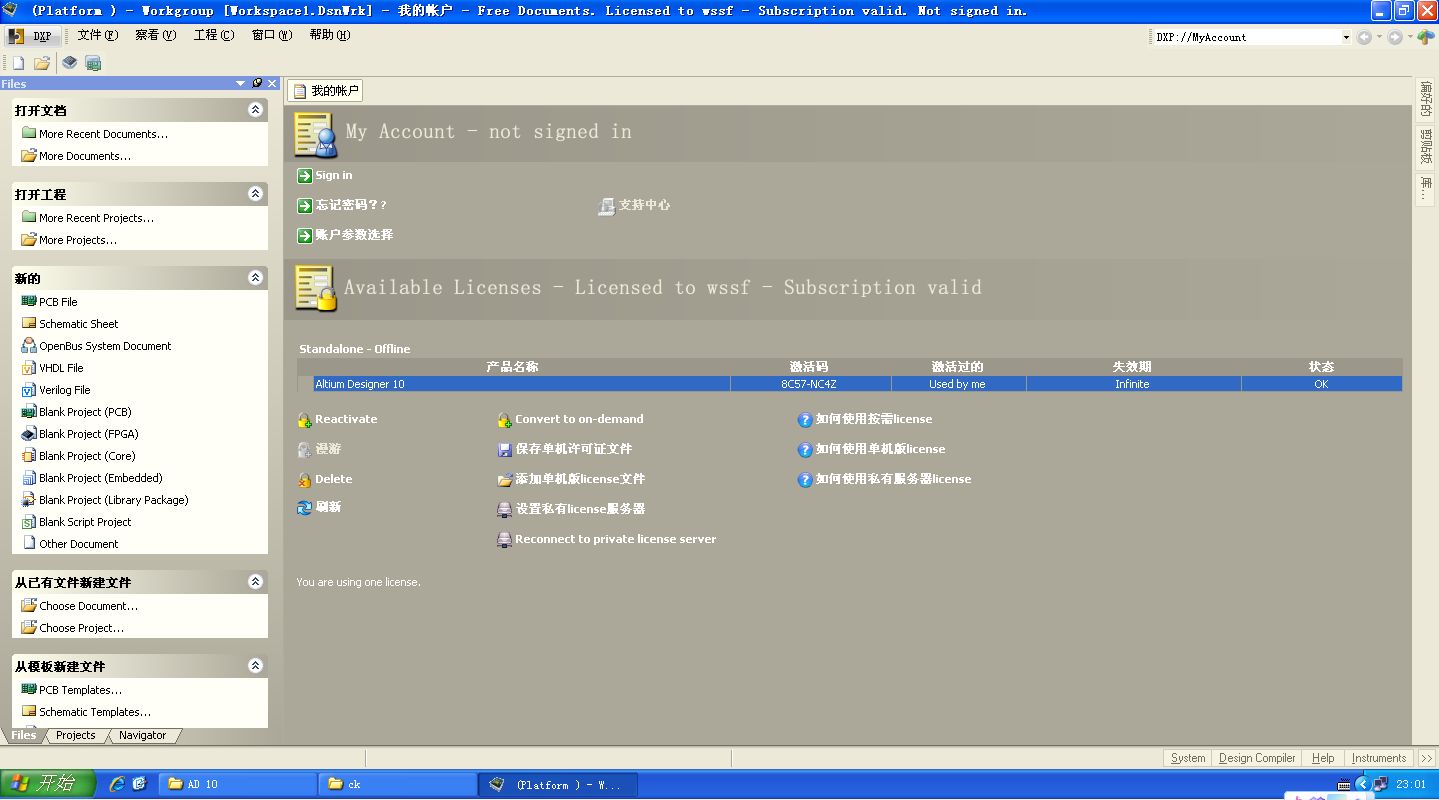The width and height of the screenshot is (1439, 800).
Task: Click the navigate back arrow icon
Action: (x=1364, y=37)
